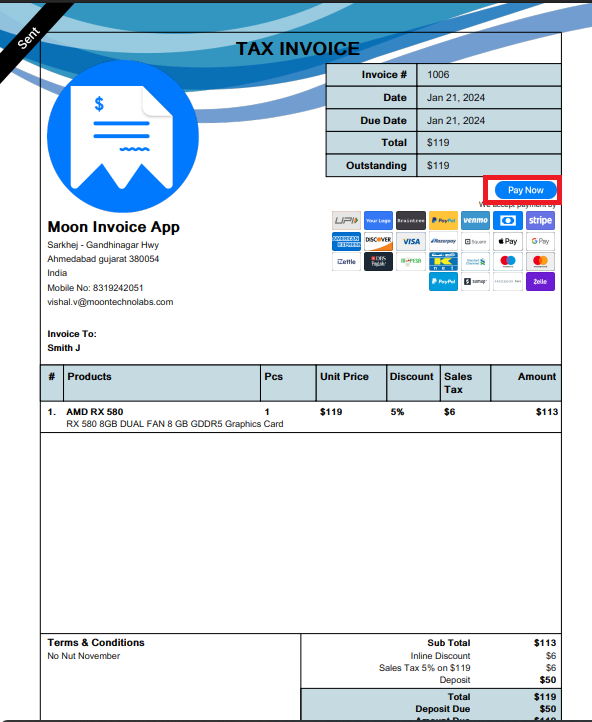Choose the DBS PayLah icon
592x722 pixels.
pyautogui.click(x=378, y=262)
